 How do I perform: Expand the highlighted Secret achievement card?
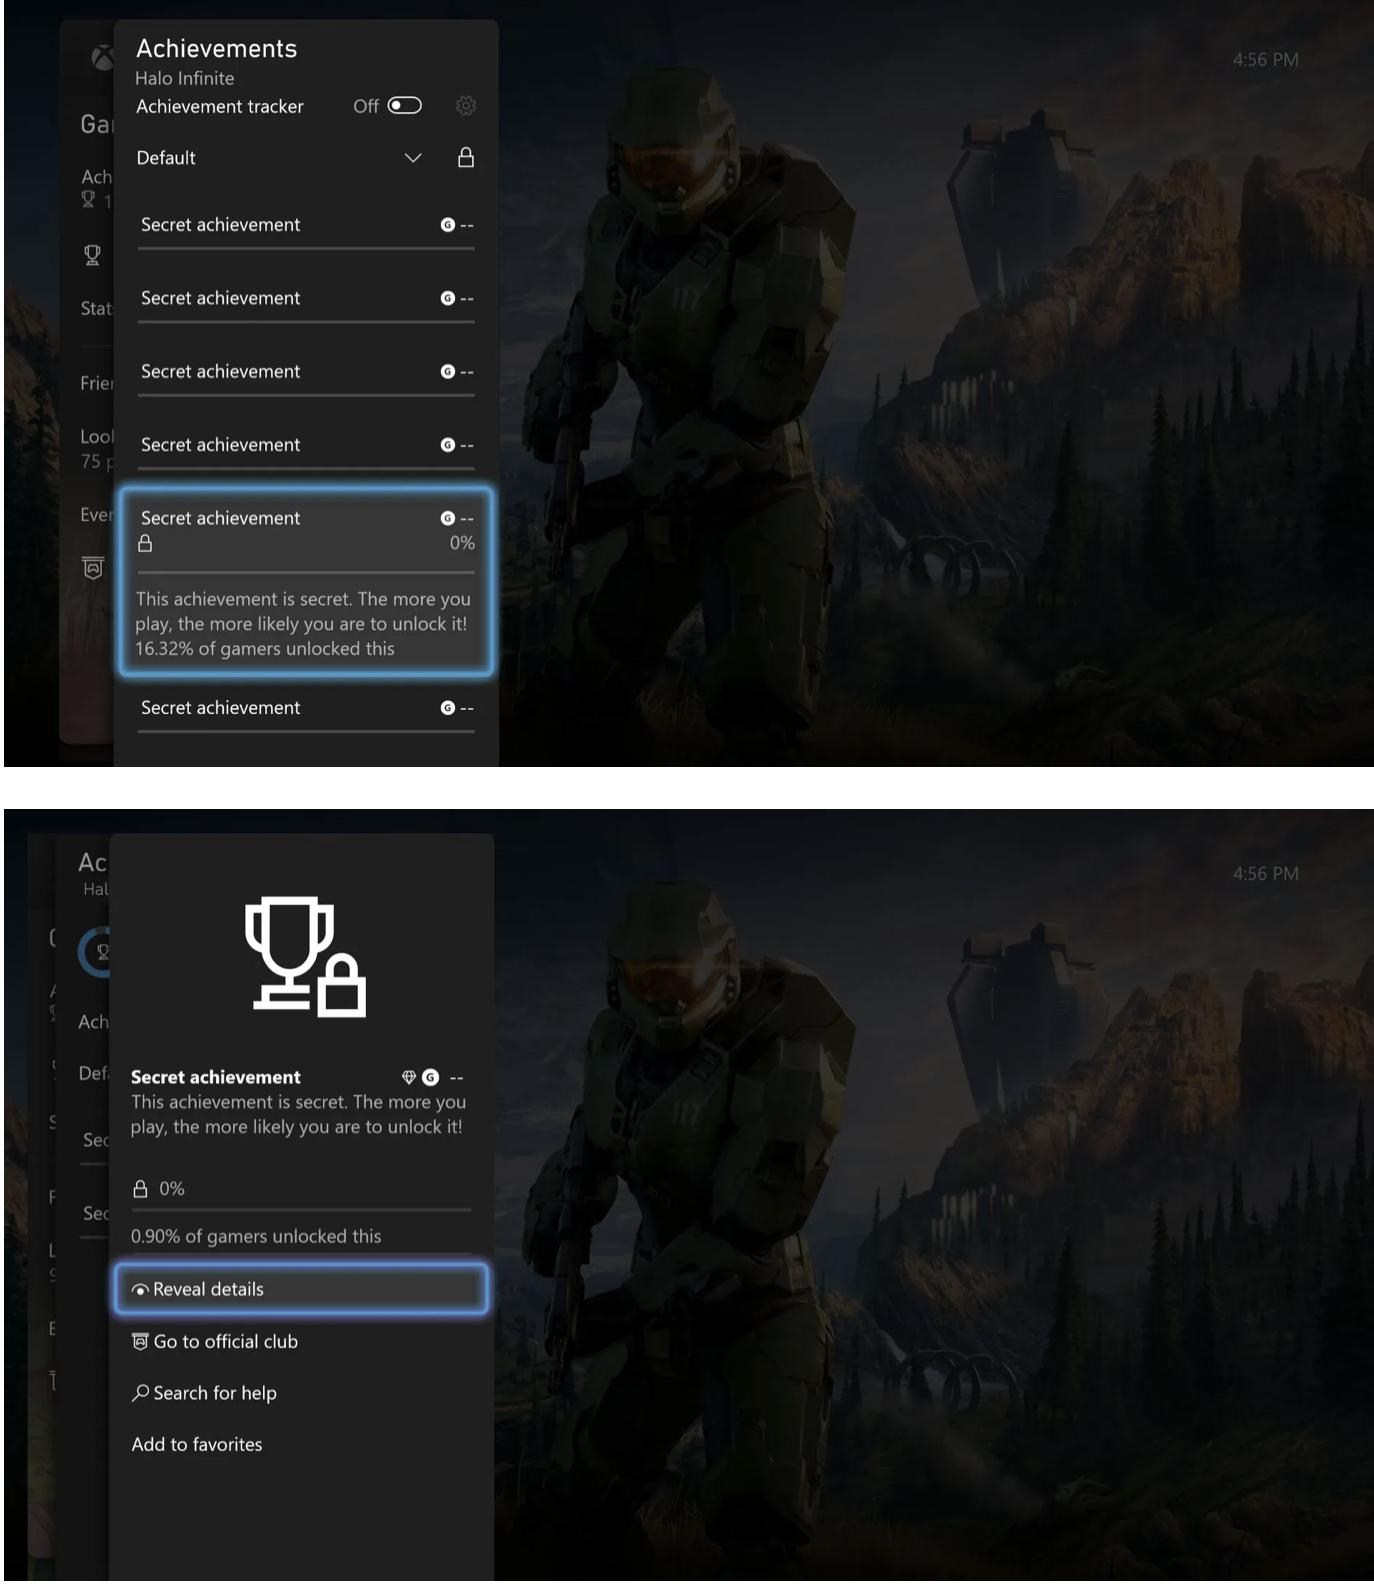coord(305,581)
